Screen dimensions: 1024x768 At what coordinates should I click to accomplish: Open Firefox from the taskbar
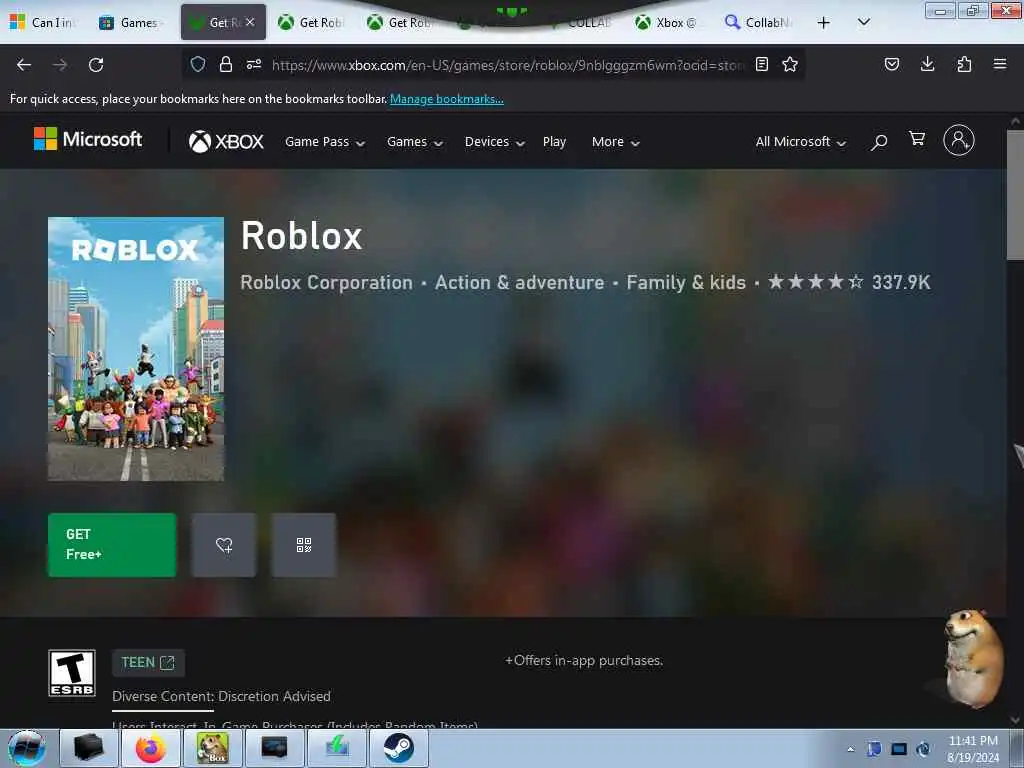(151, 748)
